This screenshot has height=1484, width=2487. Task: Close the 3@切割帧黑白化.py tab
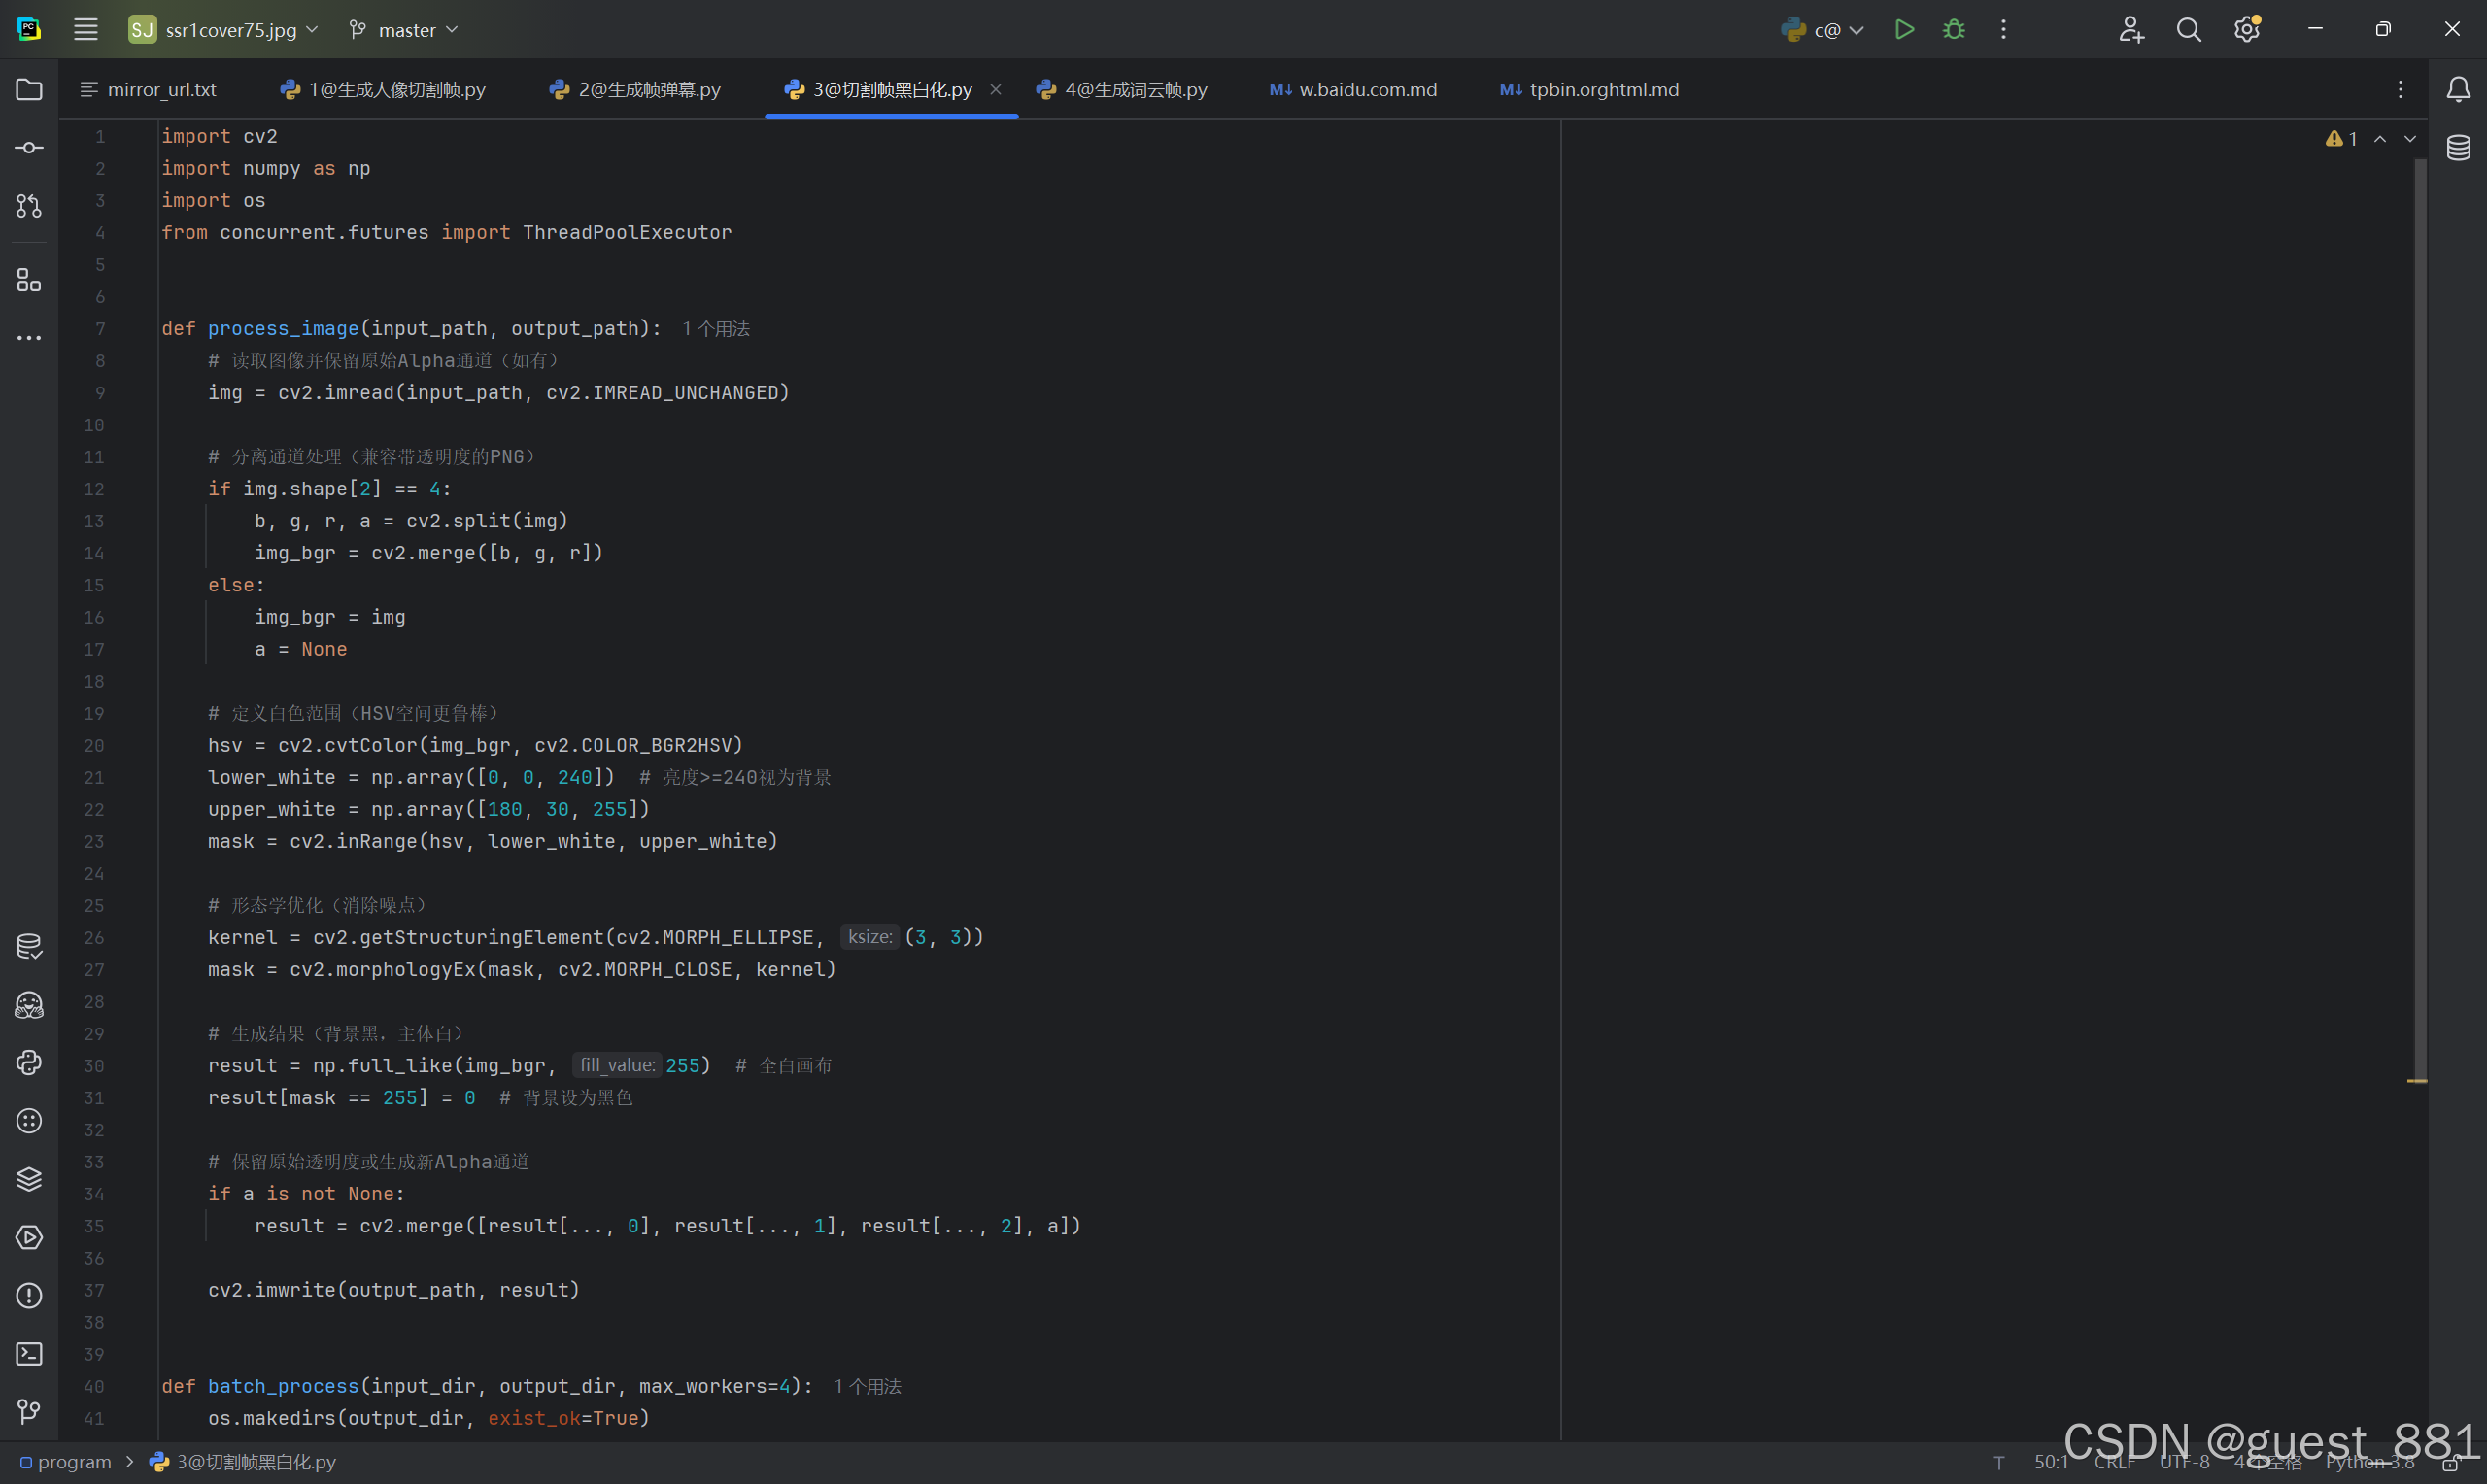(995, 89)
